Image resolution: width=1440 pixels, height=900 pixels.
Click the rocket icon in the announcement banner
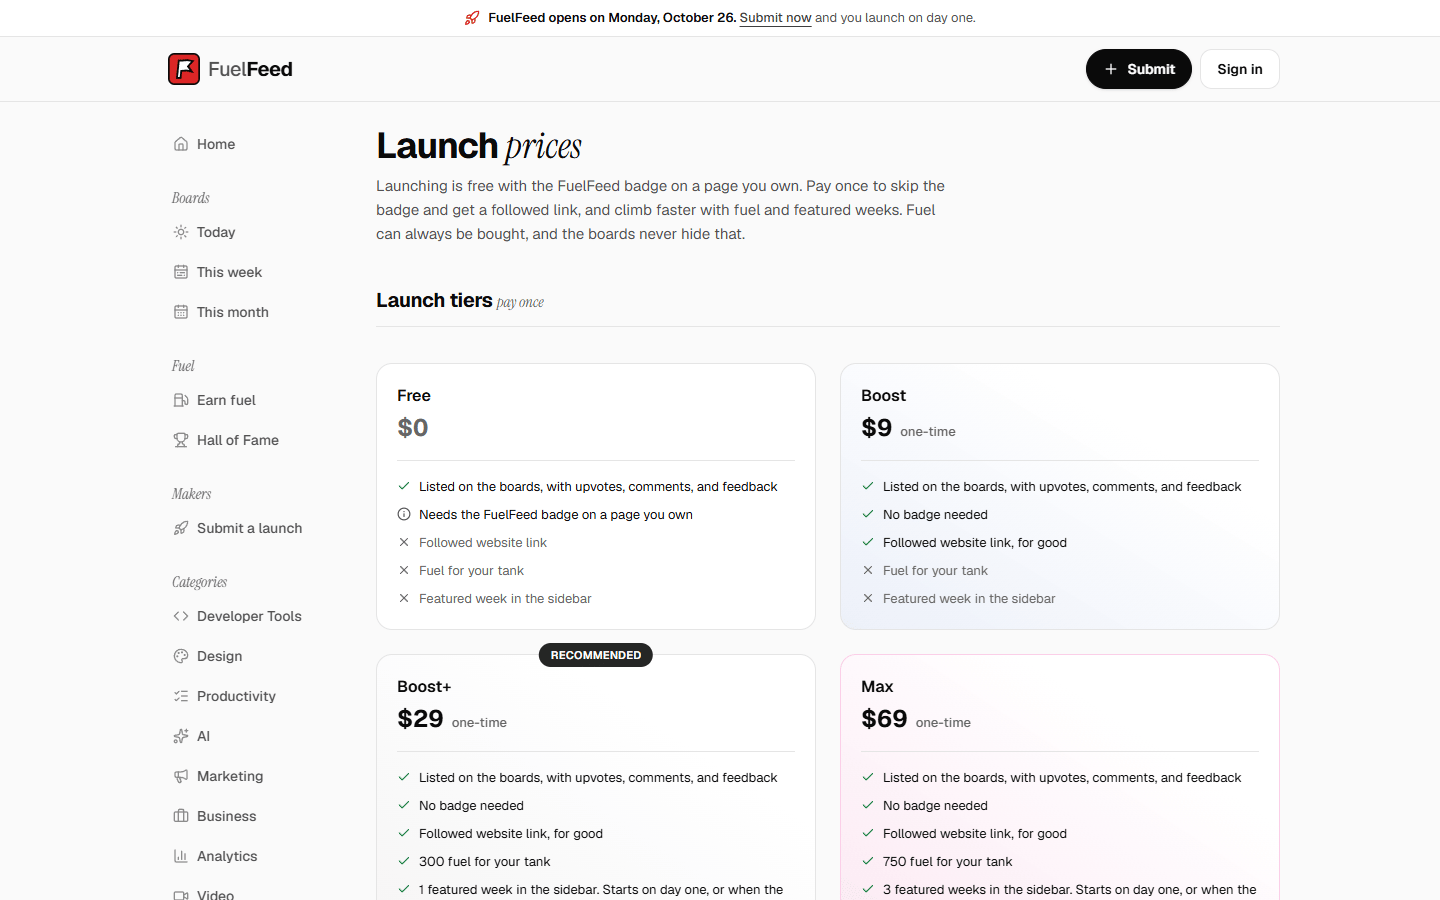472,18
